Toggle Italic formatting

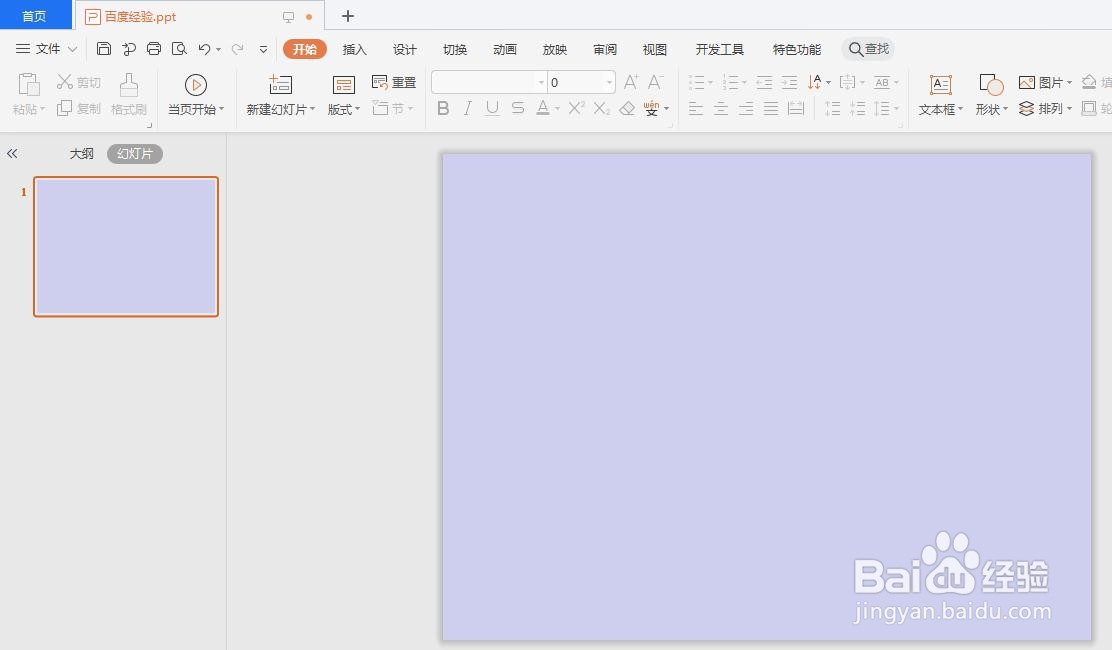click(467, 108)
